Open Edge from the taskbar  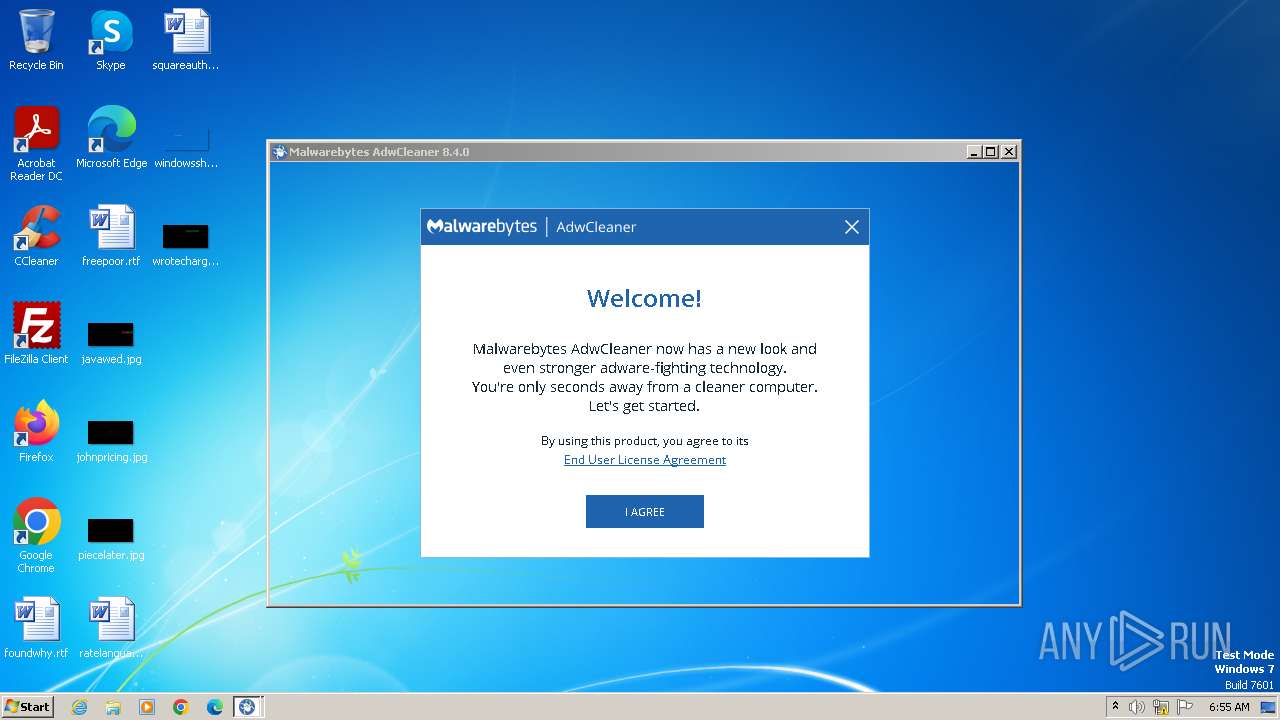[215, 707]
